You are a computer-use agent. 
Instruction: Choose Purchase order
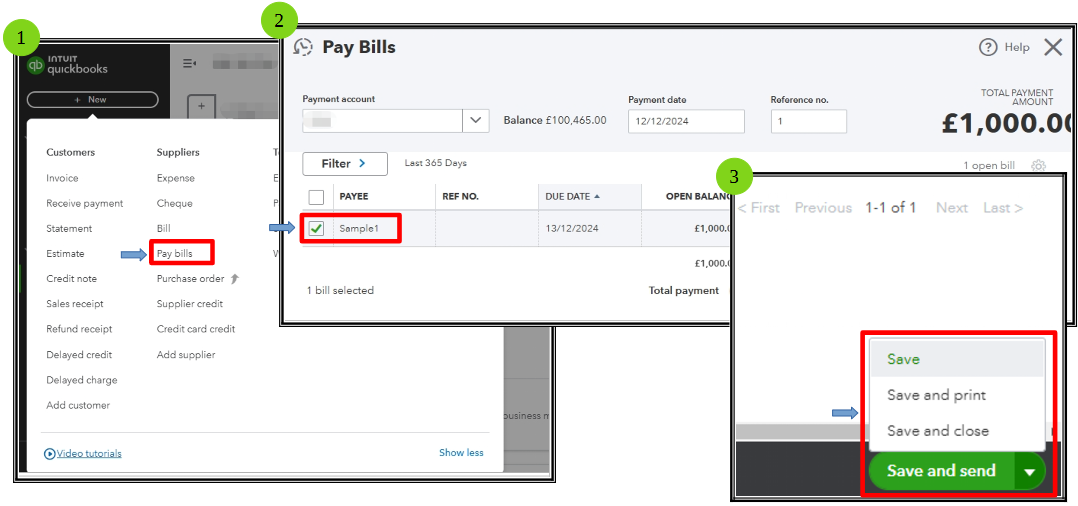[x=190, y=278]
